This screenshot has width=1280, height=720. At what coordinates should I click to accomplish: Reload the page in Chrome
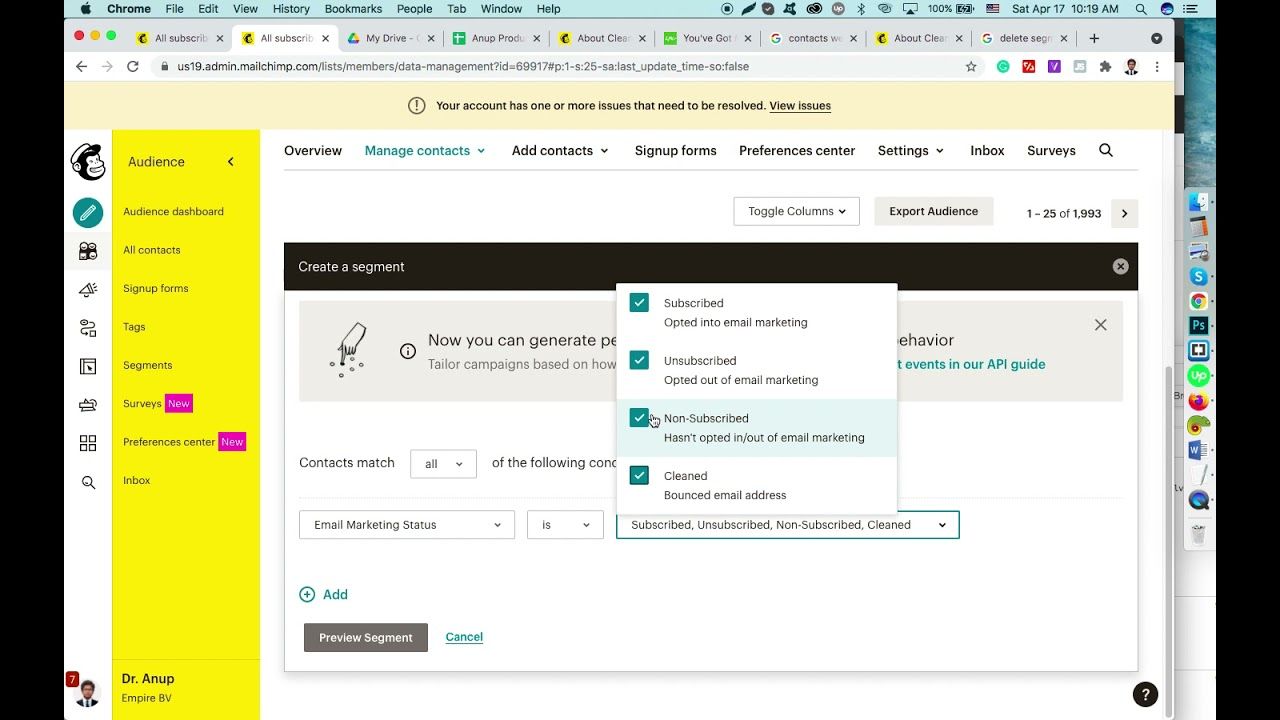coord(132,66)
